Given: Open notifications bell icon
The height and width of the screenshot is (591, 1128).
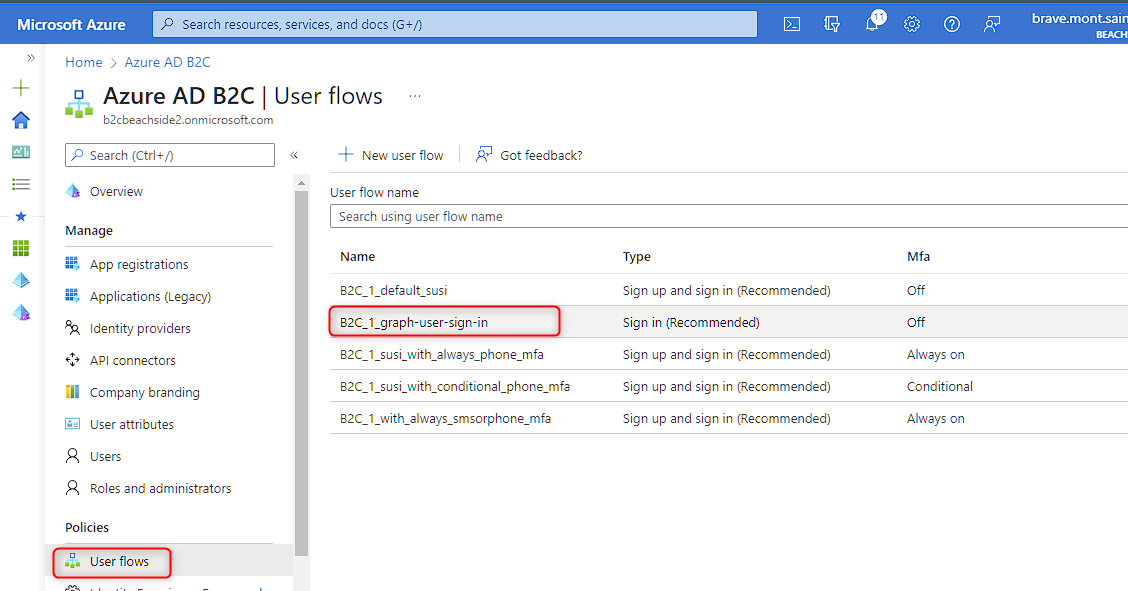Looking at the screenshot, I should tap(872, 24).
